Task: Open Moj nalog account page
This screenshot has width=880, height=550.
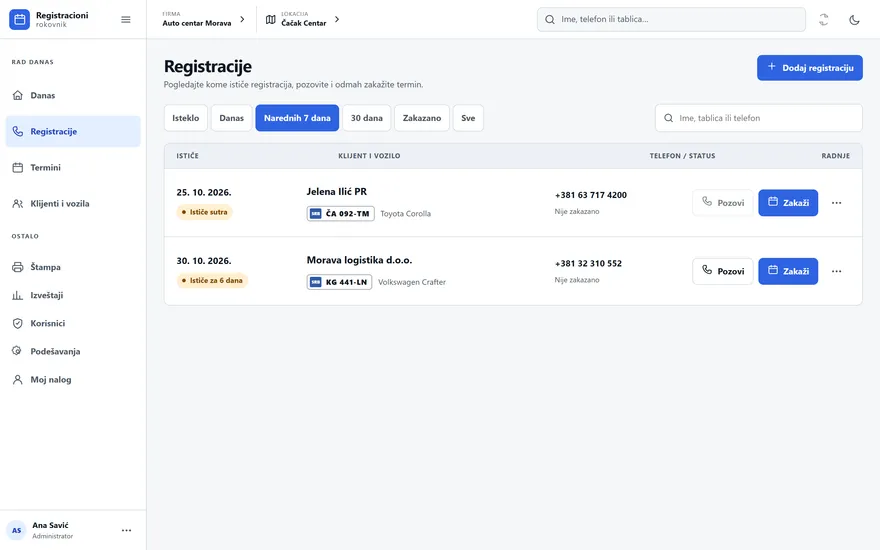Action: (73, 379)
